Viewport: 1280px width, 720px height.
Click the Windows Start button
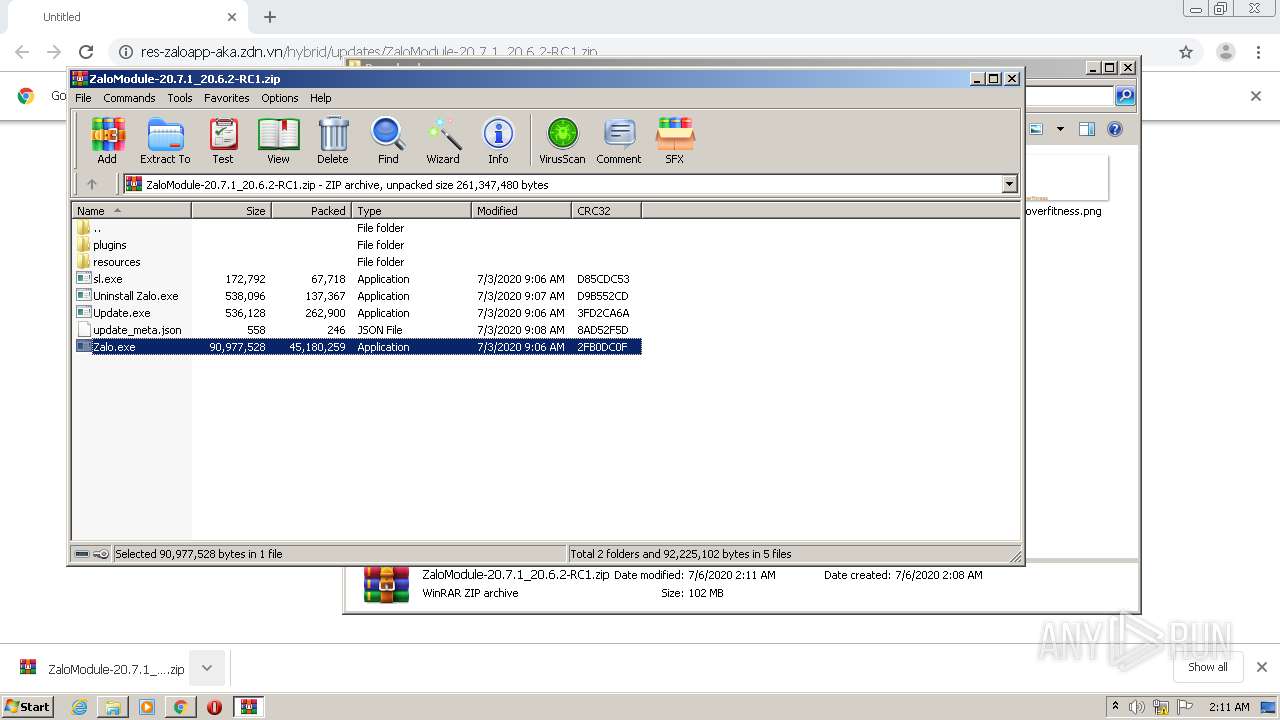(x=27, y=706)
